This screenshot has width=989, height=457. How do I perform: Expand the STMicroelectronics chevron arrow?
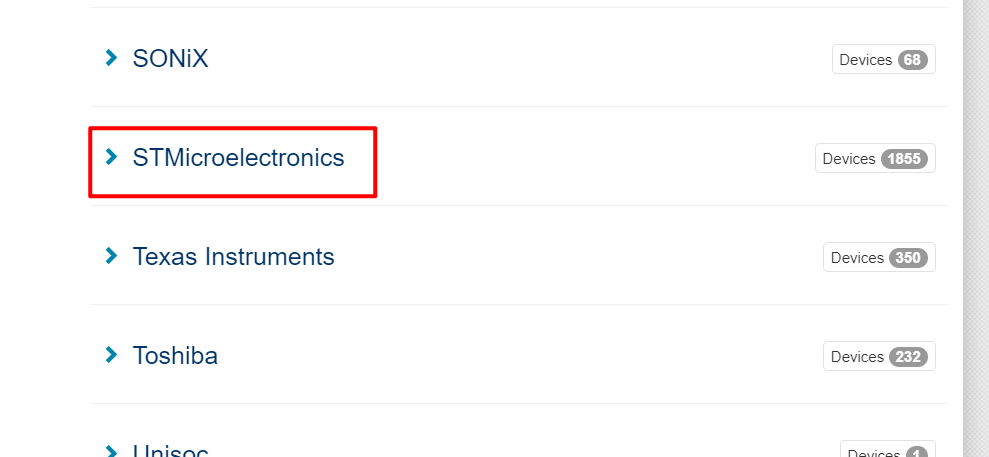pyautogui.click(x=112, y=156)
